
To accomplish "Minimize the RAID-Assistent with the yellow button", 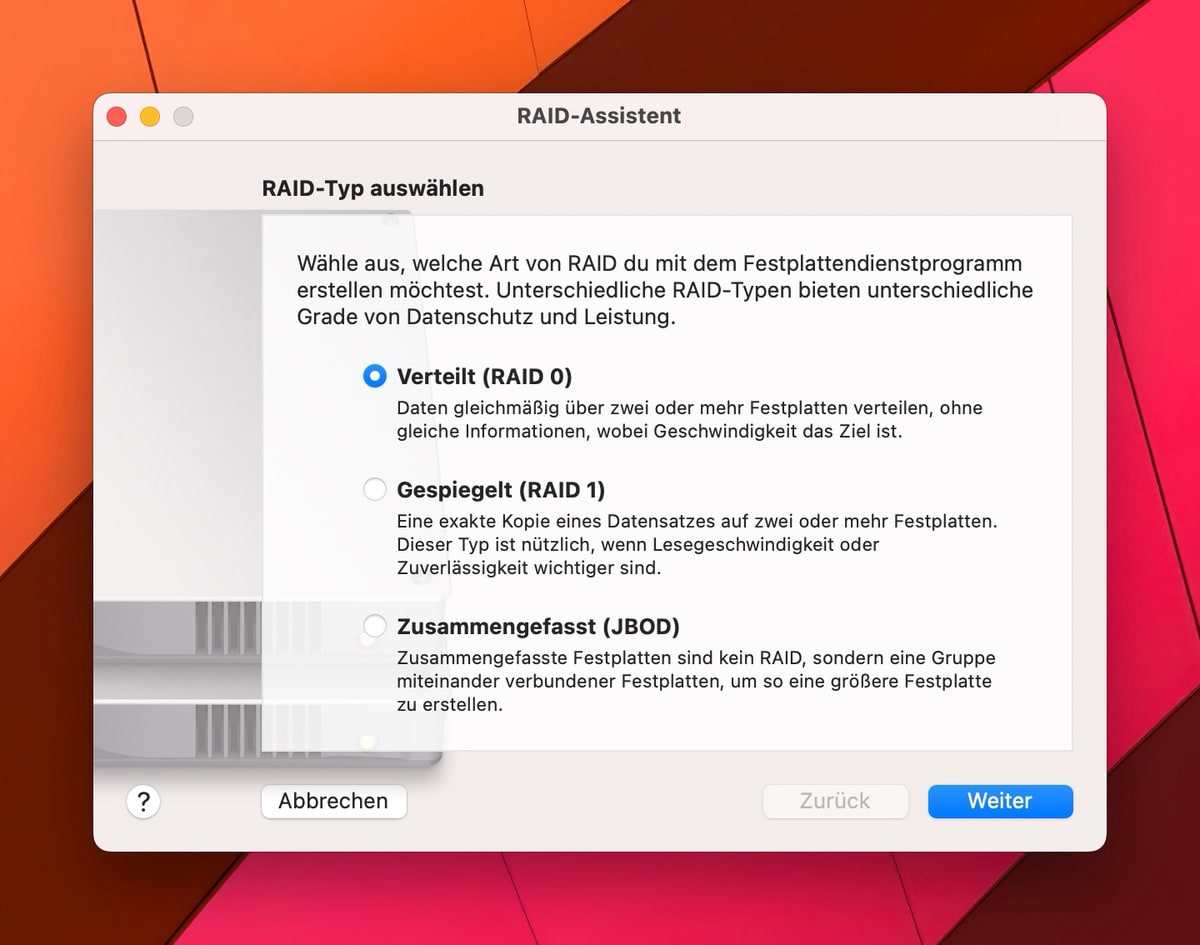I will click(150, 116).
